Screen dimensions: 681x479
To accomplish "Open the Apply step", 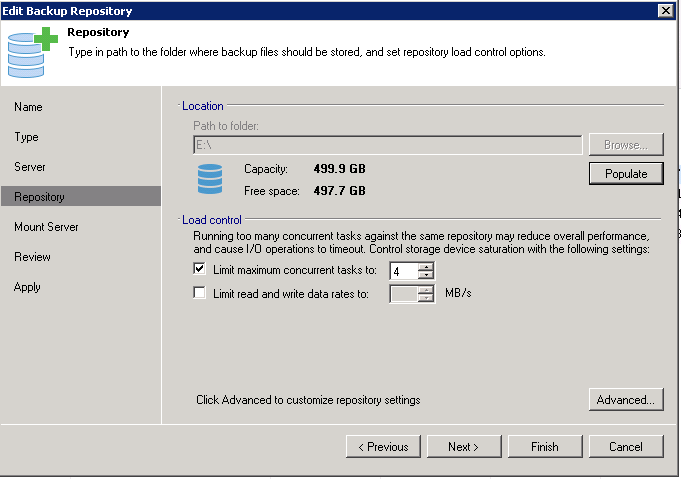I will [x=28, y=287].
